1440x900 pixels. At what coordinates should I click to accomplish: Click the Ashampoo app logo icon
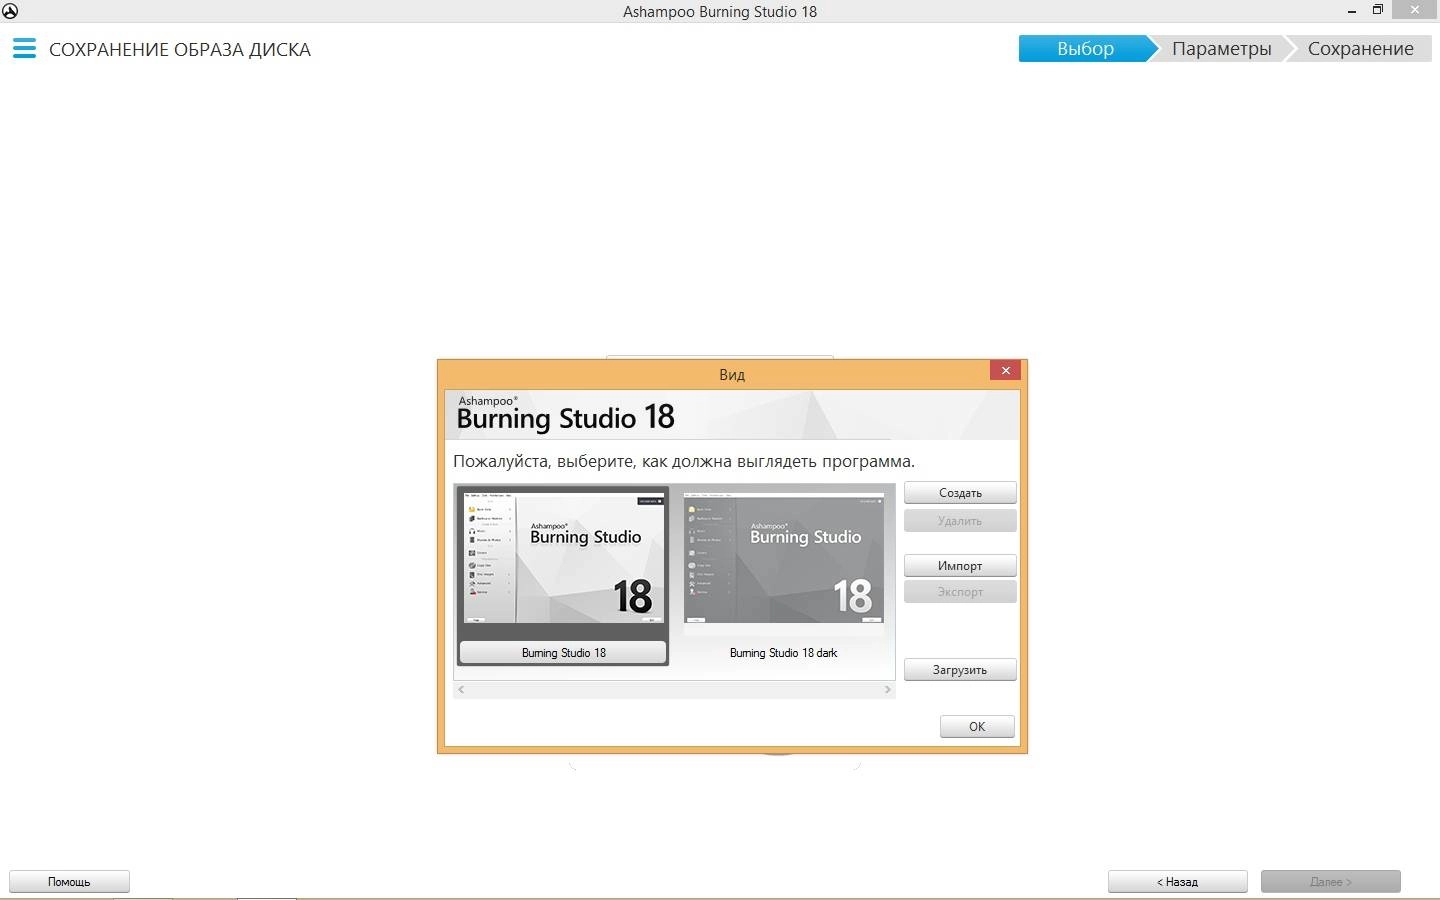(x=9, y=11)
